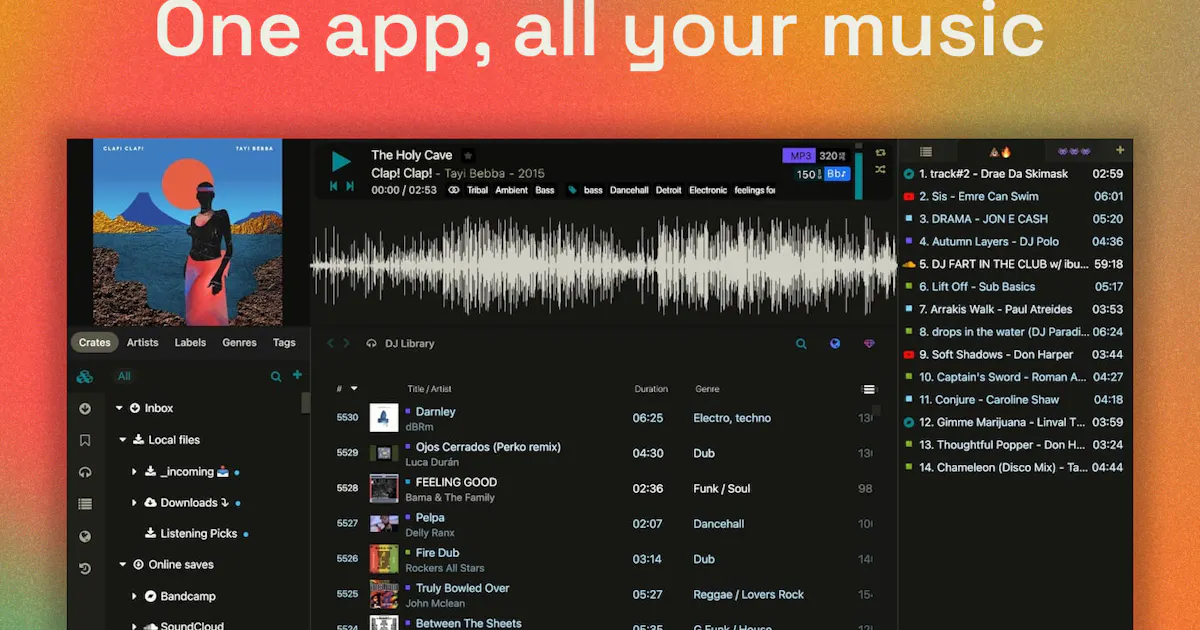This screenshot has width=1200, height=630.
Task: Click the Bb key badge
Action: coord(836,174)
